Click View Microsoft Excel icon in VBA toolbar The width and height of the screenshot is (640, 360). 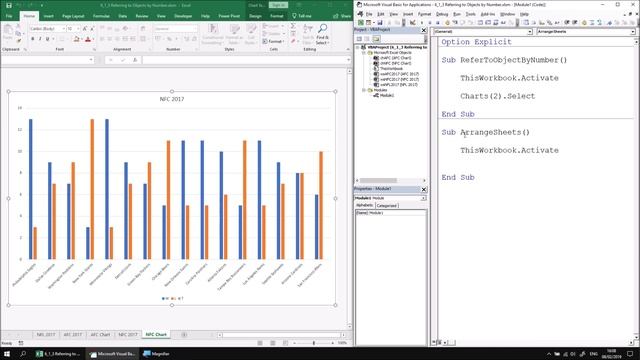coord(361,23)
